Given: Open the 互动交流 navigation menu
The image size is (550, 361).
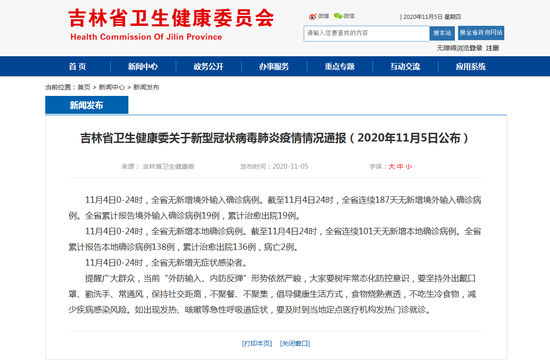Looking at the screenshot, I should (x=405, y=66).
